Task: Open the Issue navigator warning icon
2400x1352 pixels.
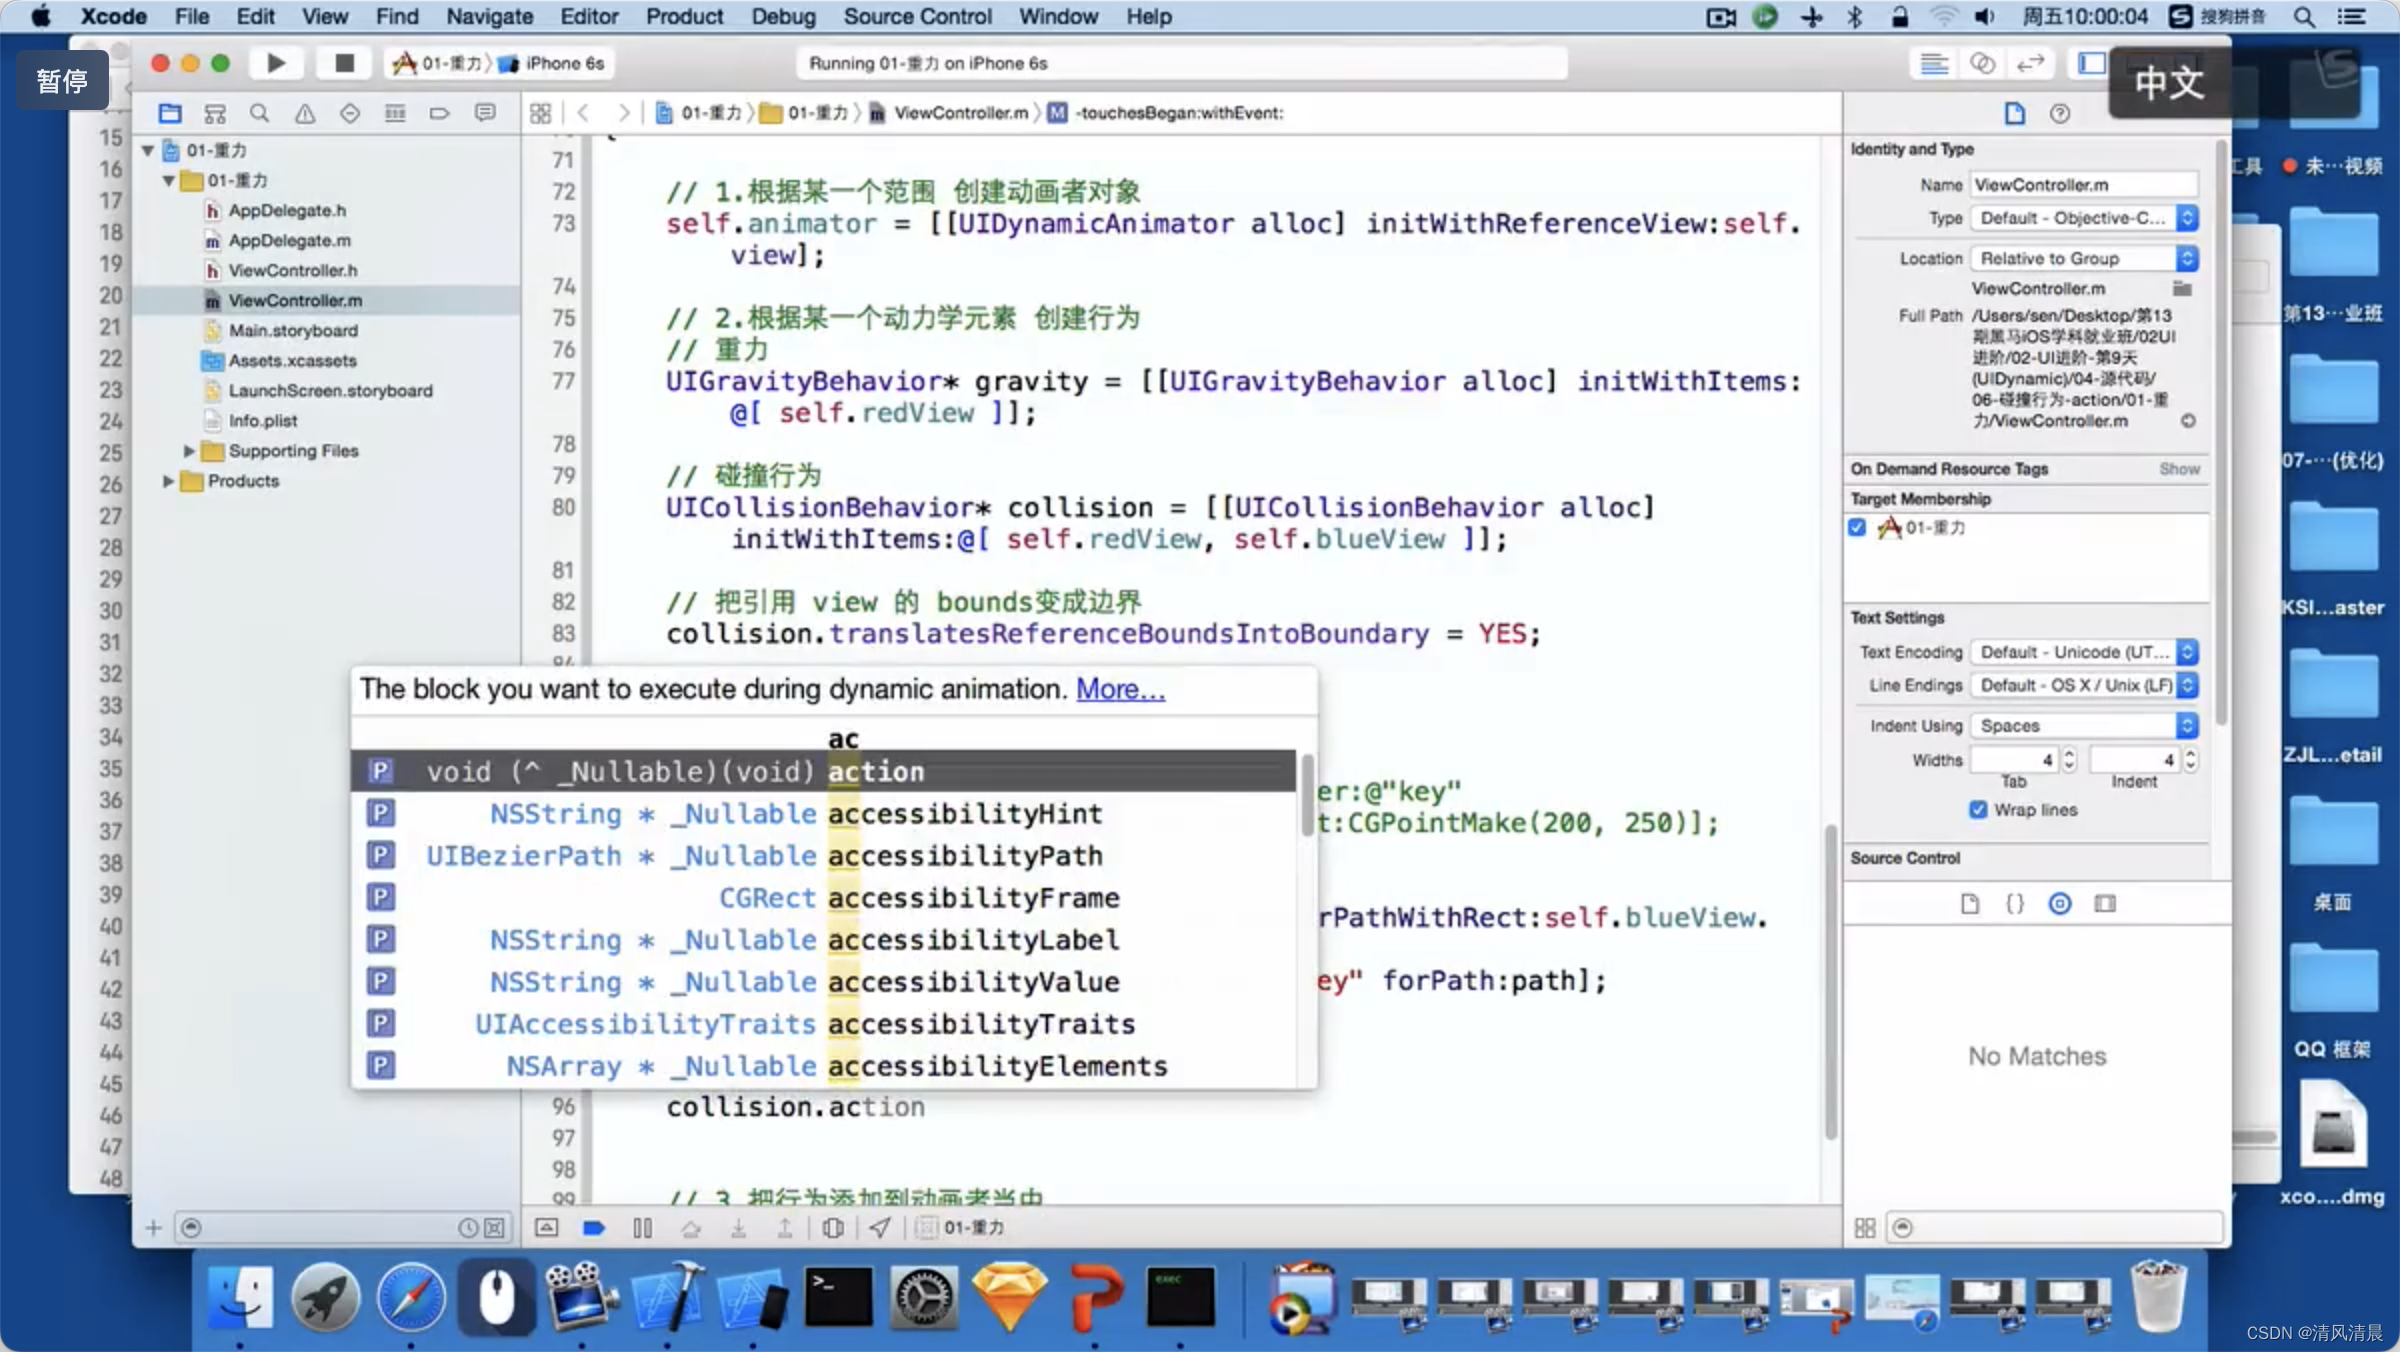Action: pyautogui.click(x=305, y=113)
